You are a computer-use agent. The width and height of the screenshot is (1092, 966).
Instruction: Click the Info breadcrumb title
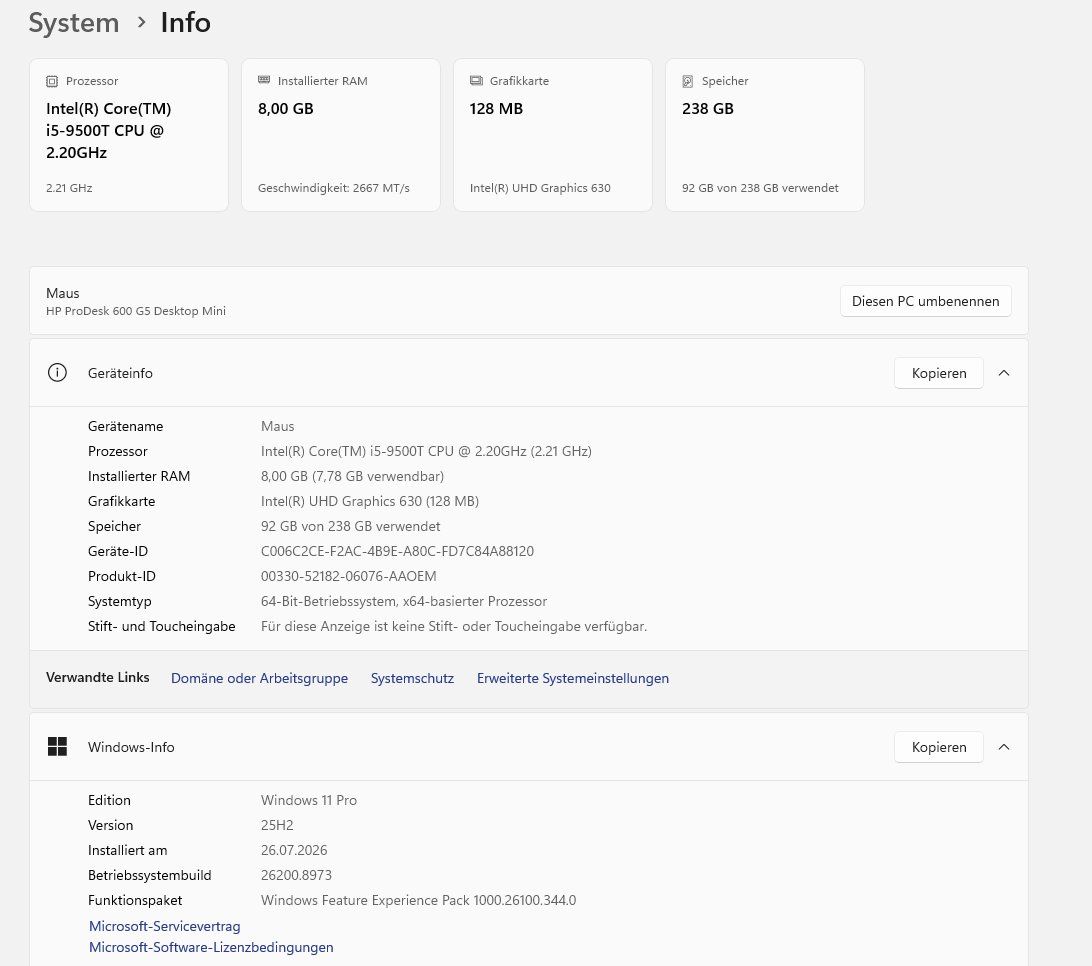(x=185, y=23)
